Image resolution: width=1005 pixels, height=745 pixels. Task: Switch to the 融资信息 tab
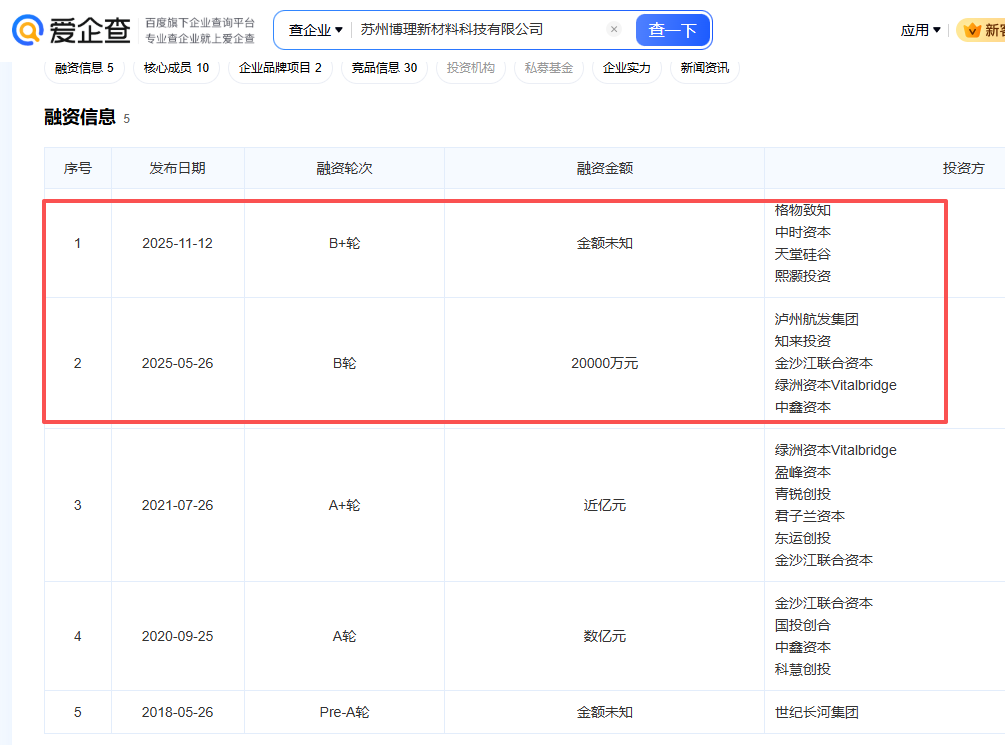pyautogui.click(x=84, y=68)
